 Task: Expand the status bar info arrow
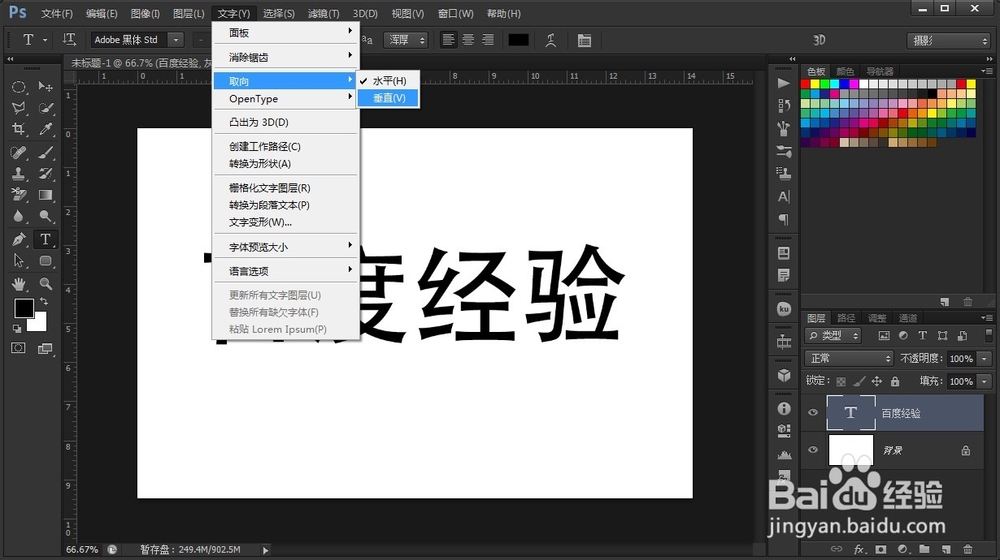[x=265, y=549]
